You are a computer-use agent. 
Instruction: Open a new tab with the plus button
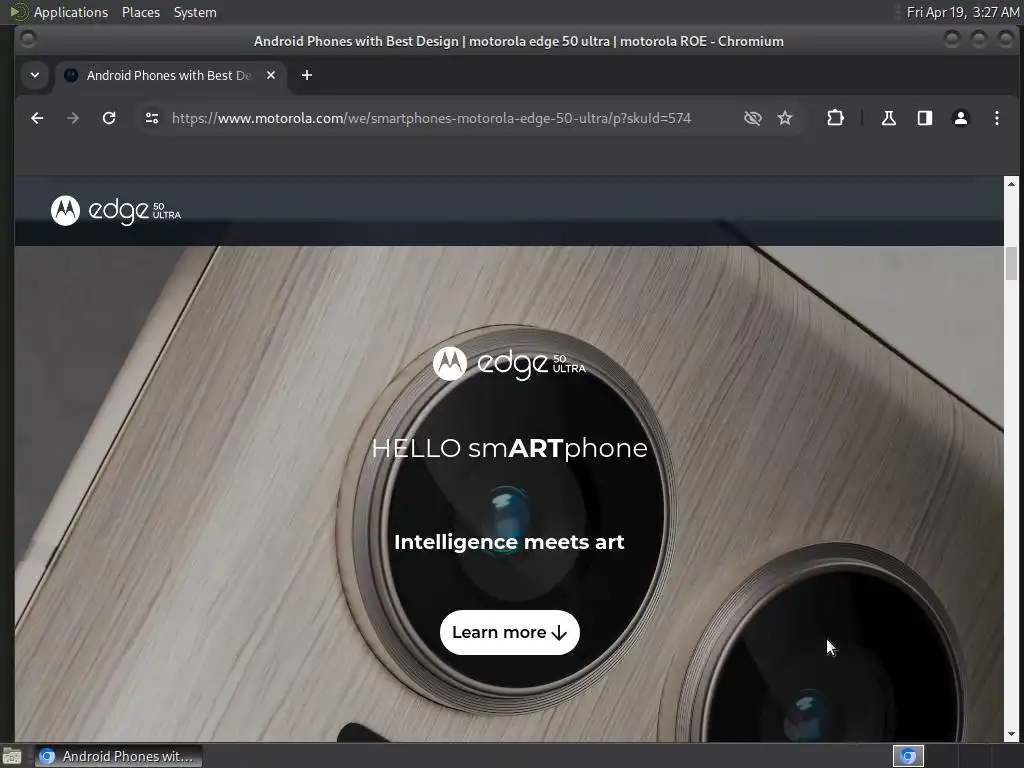pyautogui.click(x=307, y=75)
